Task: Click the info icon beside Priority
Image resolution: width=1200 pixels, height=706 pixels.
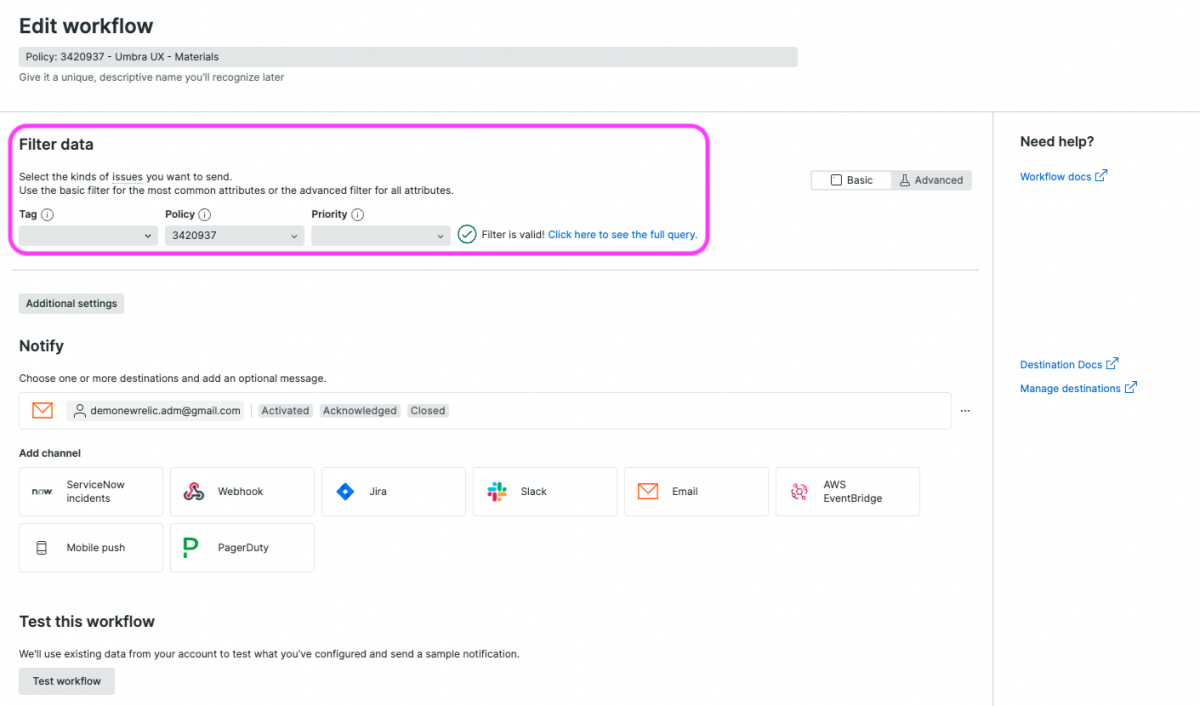Action: tap(358, 215)
